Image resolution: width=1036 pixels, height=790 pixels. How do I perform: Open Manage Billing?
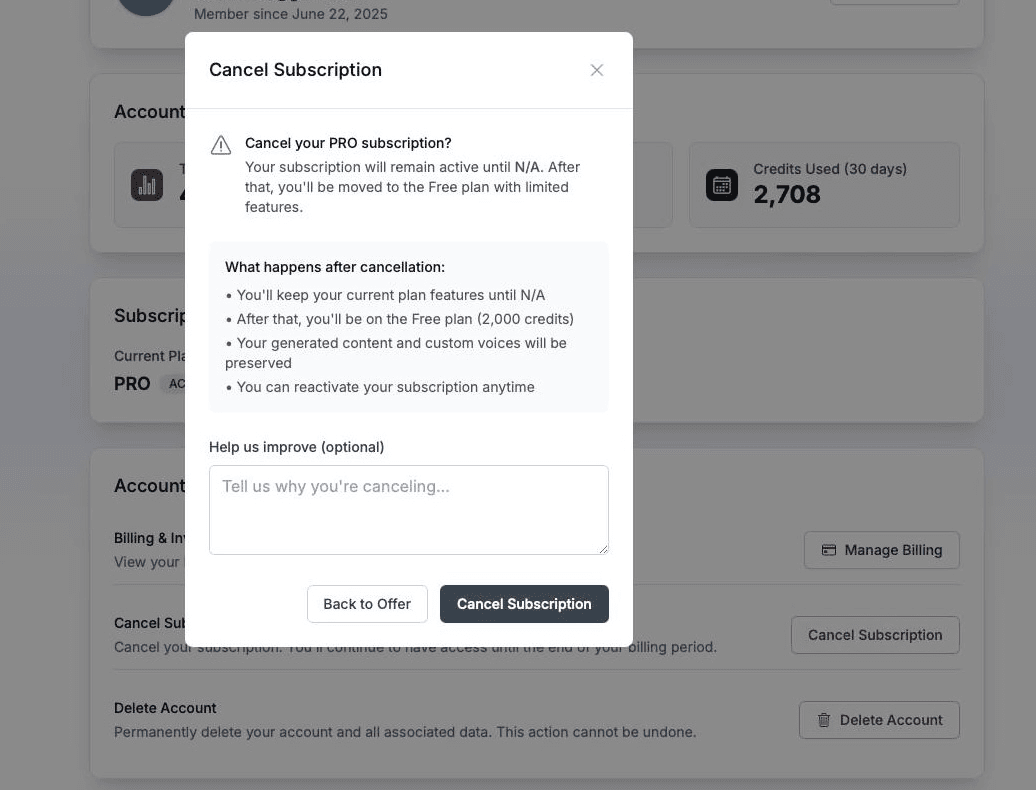coord(882,550)
